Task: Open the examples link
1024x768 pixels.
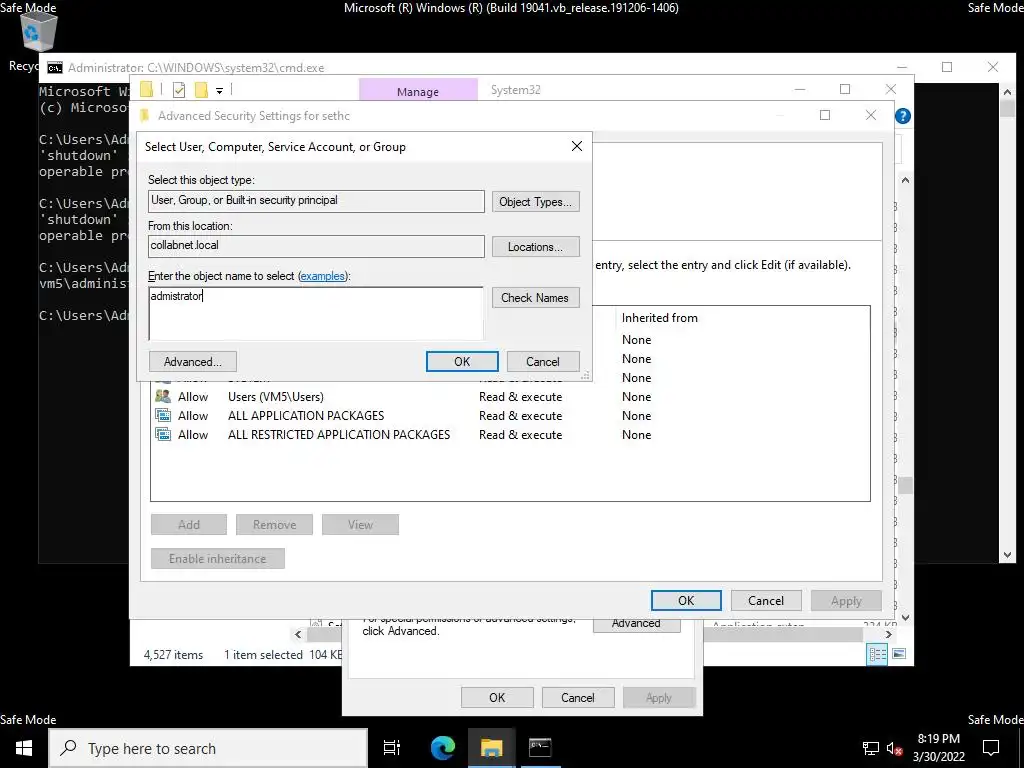Action: 322,276
